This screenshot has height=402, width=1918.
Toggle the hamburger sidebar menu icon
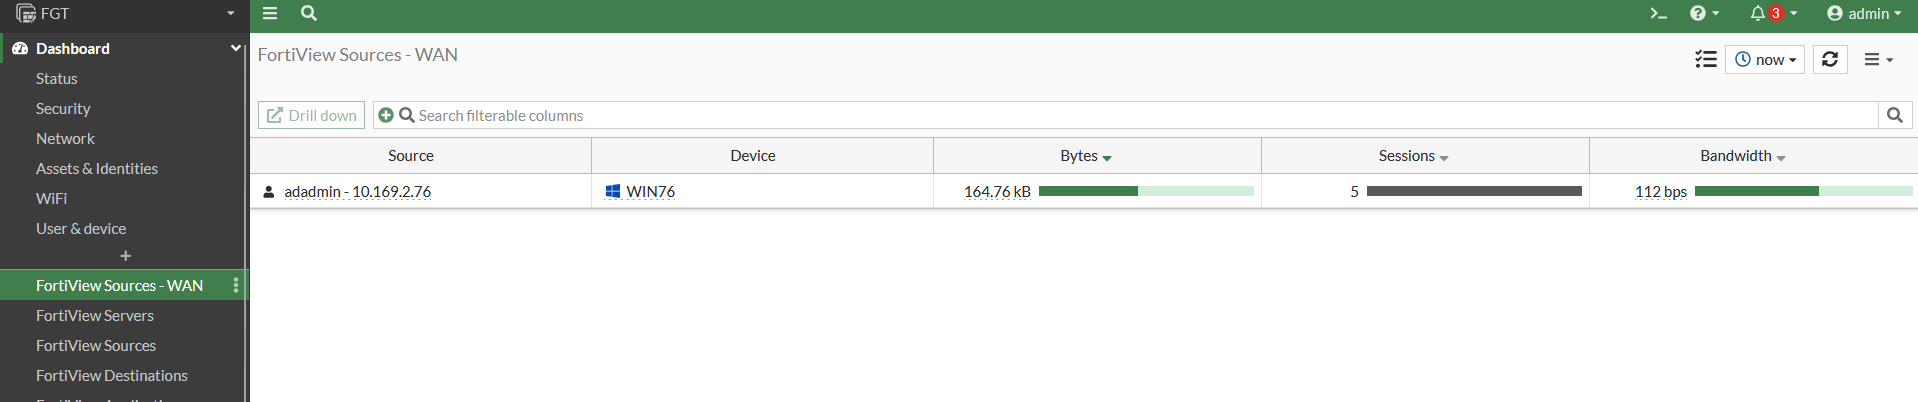270,13
